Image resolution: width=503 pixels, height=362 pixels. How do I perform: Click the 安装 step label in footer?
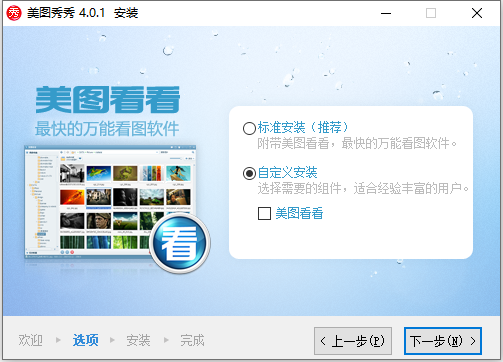pyautogui.click(x=138, y=340)
